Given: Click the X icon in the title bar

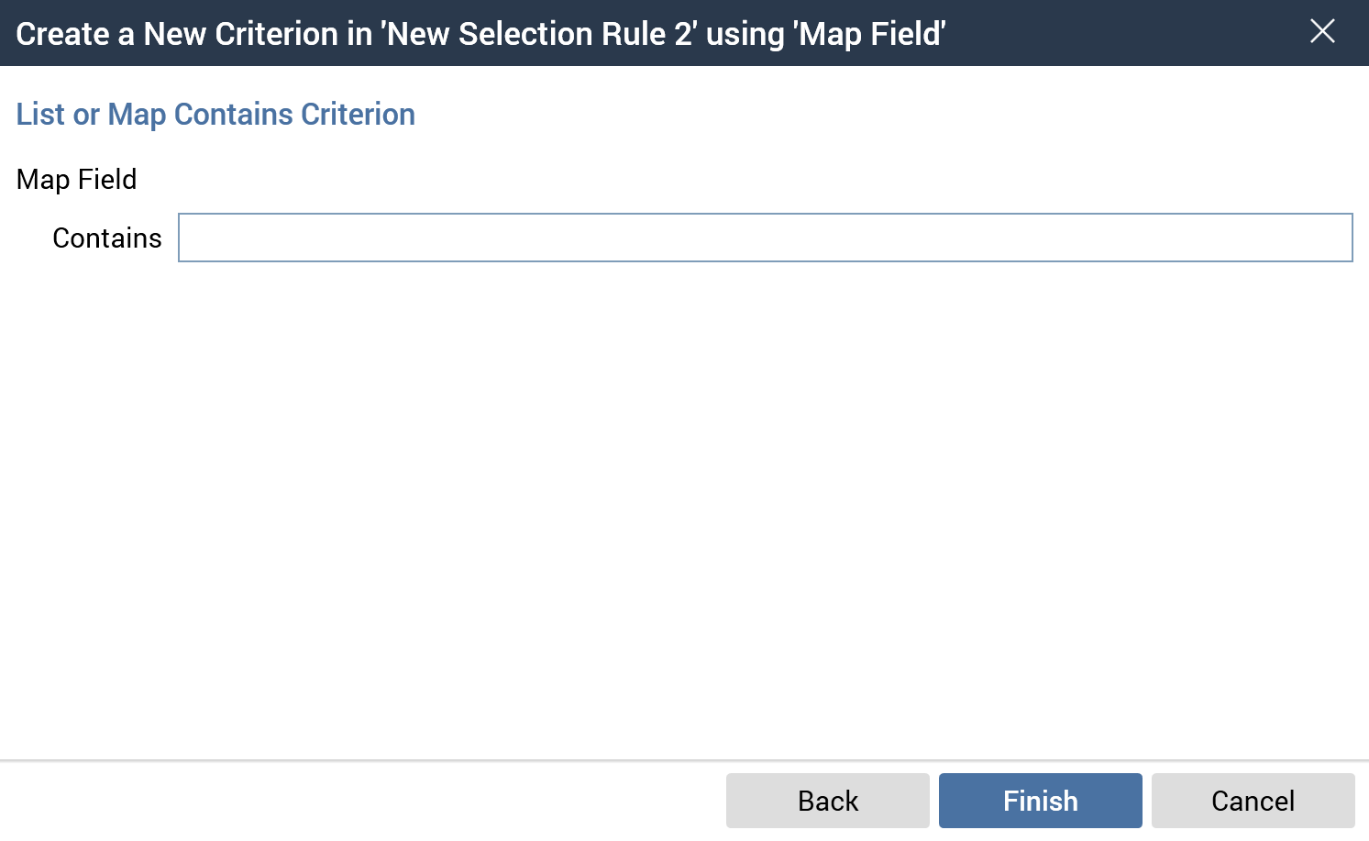Looking at the screenshot, I should [1322, 32].
